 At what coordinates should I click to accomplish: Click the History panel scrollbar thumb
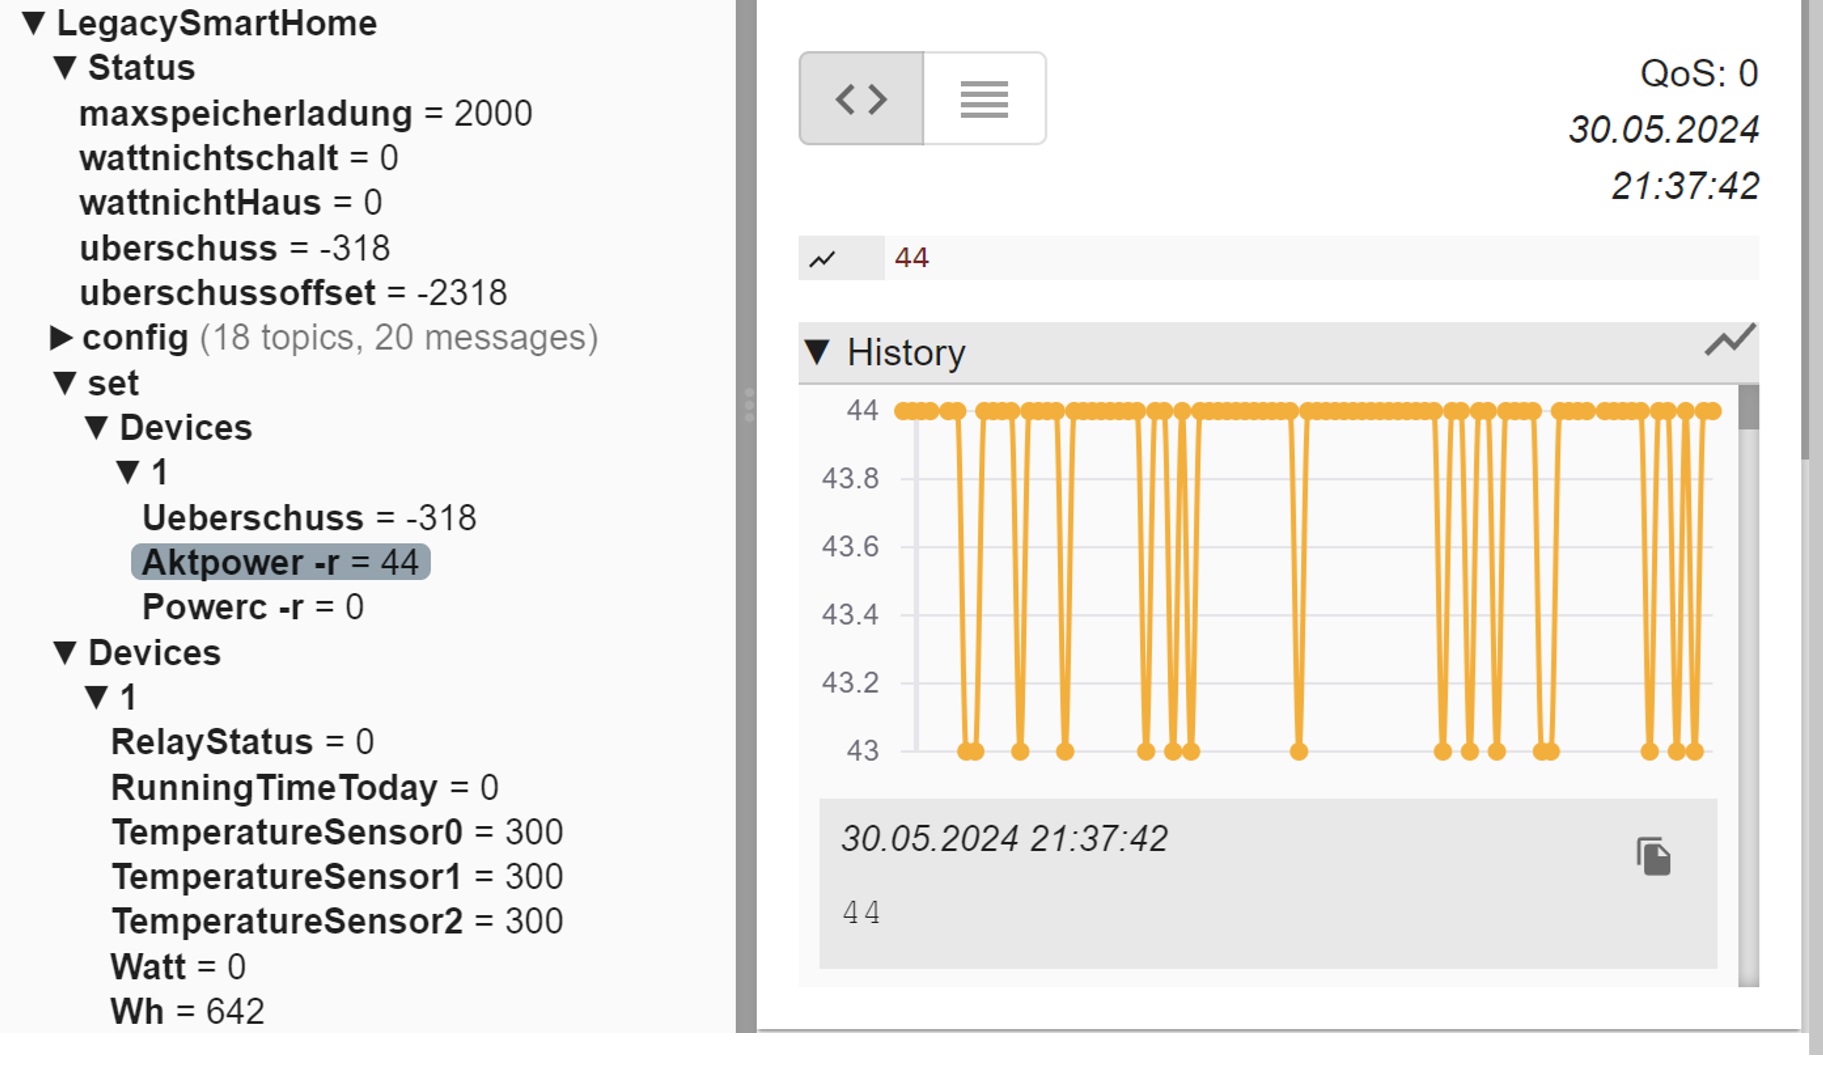coord(1749,407)
